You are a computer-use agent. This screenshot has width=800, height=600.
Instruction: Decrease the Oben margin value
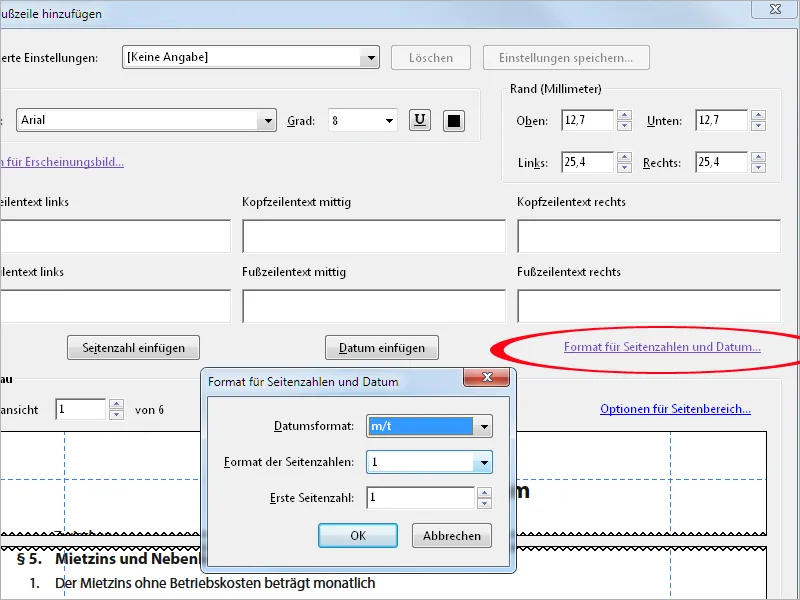pyautogui.click(x=624, y=126)
